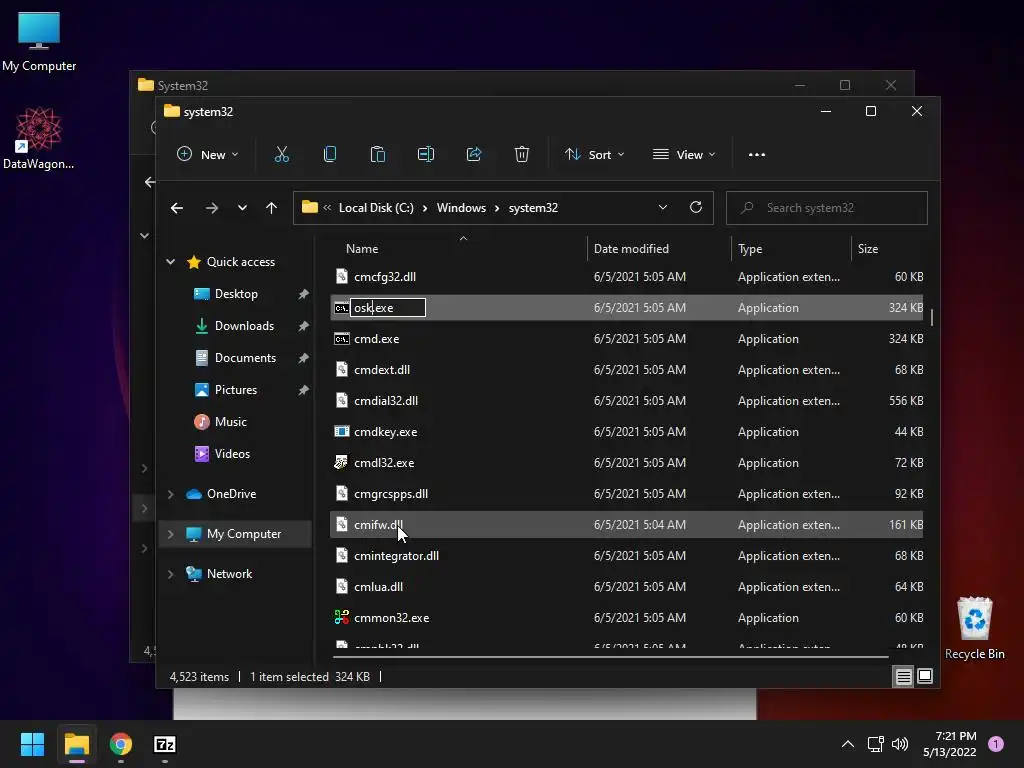Go back with the left arrow
The height and width of the screenshot is (768, 1024).
176,208
